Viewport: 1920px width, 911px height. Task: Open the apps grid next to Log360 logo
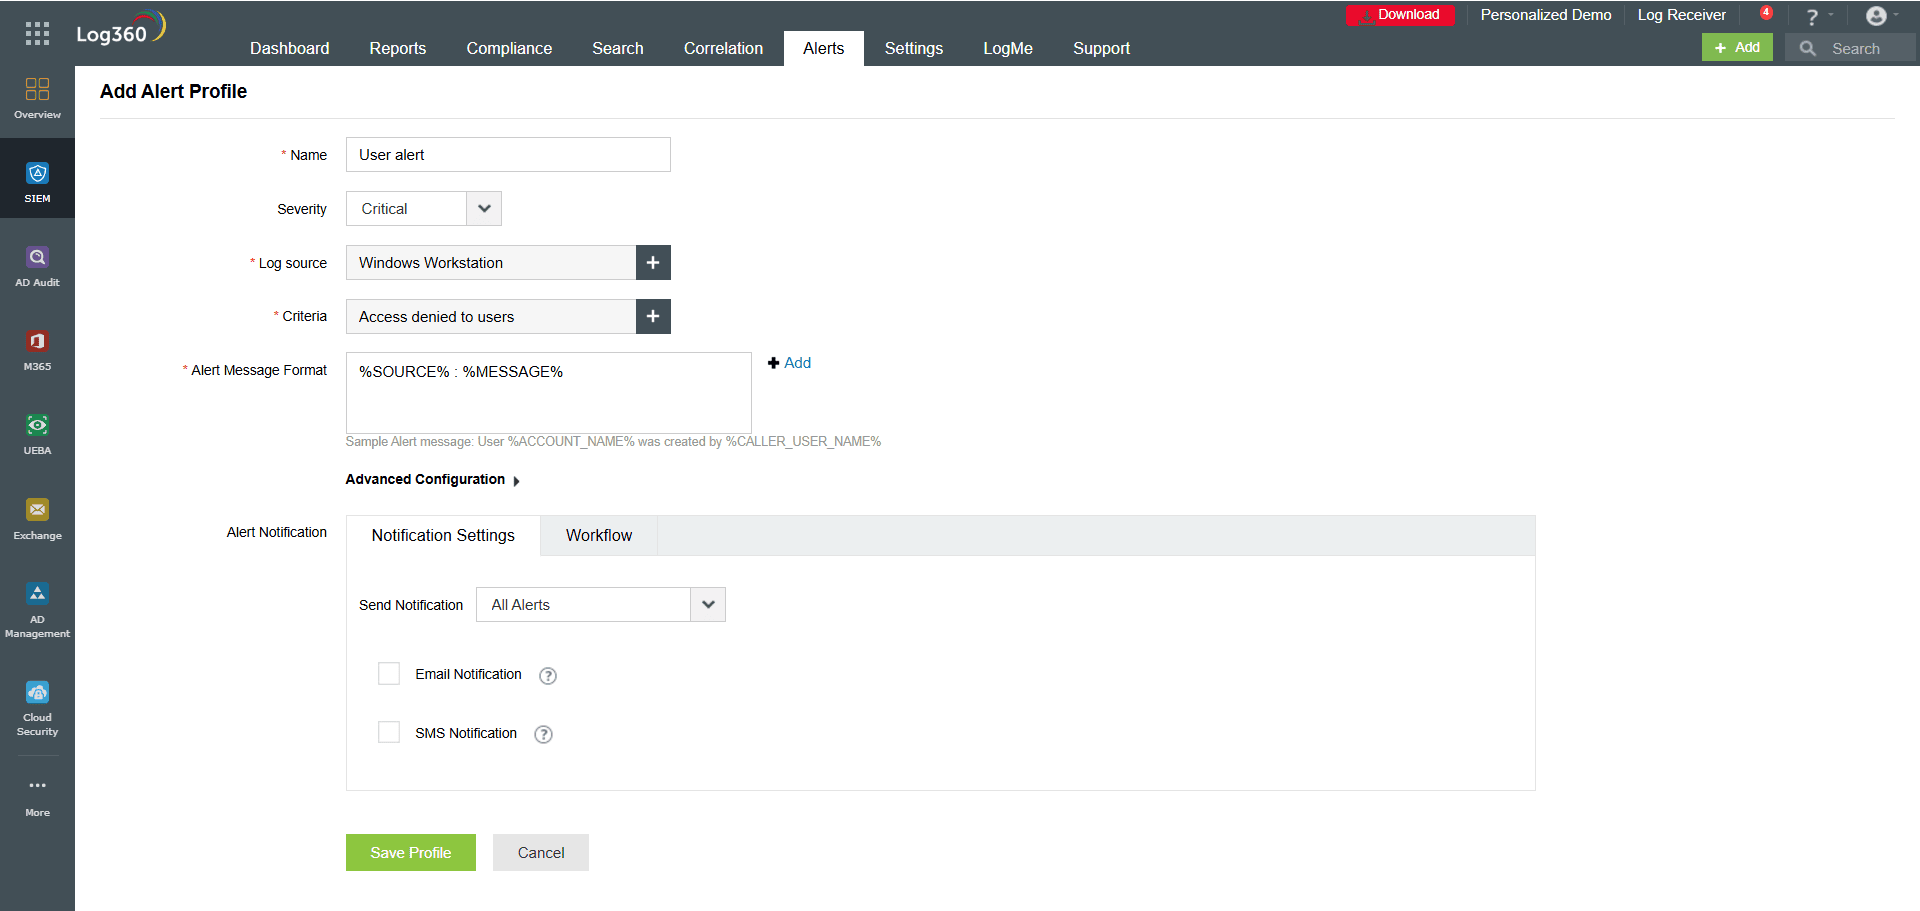click(36, 33)
